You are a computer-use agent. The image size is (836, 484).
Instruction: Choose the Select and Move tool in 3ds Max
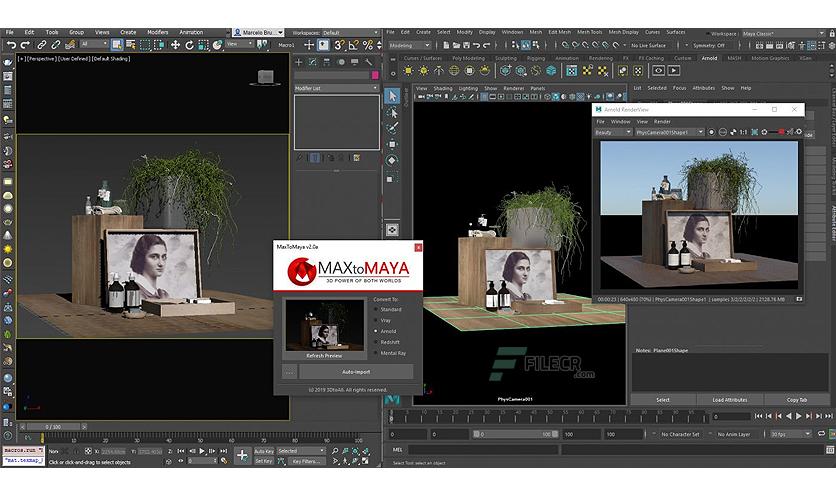coord(175,45)
